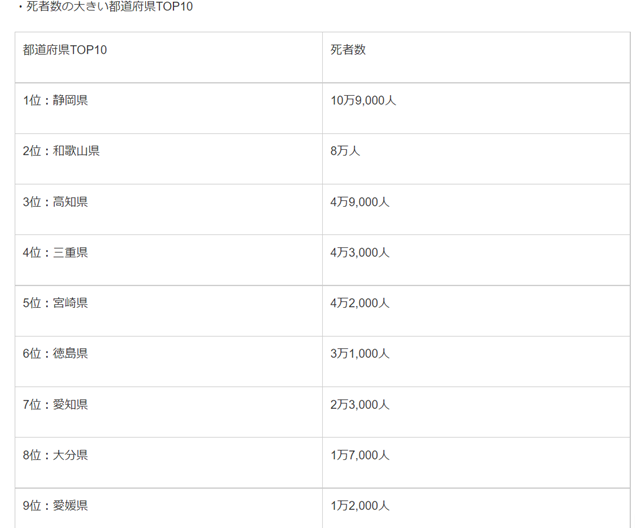Click the cell 5位：宮崎県
Viewport: 635px width, 528px height.
point(55,303)
